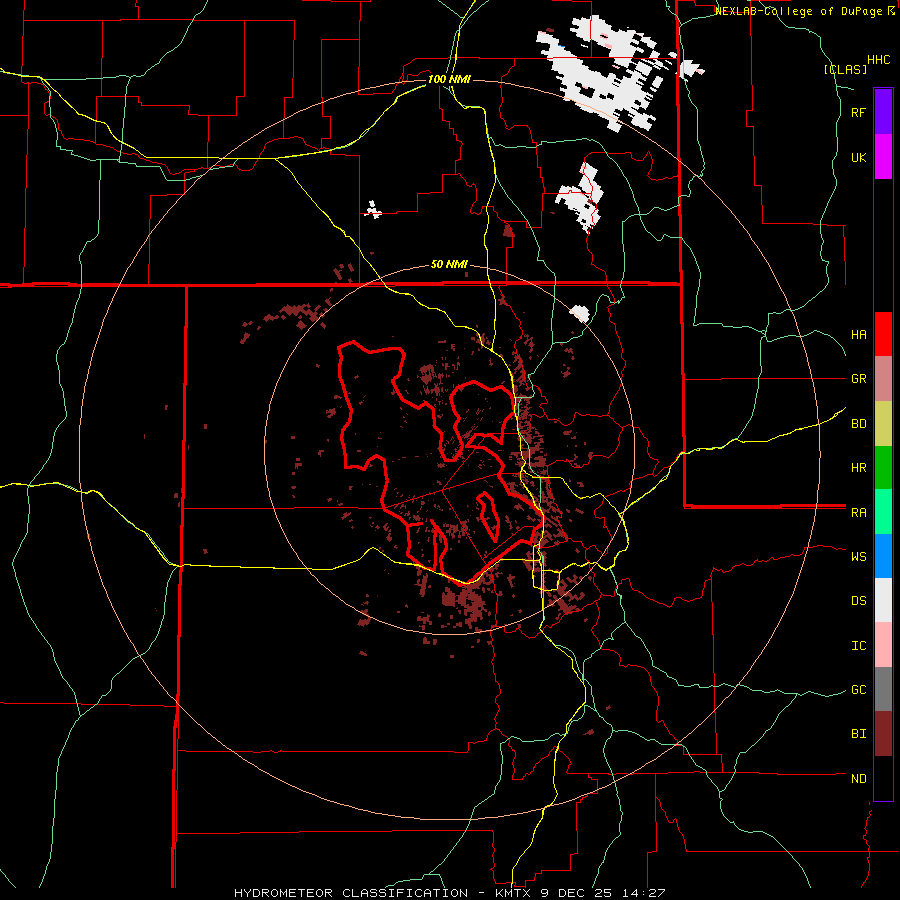Click the BD legend label

point(858,424)
